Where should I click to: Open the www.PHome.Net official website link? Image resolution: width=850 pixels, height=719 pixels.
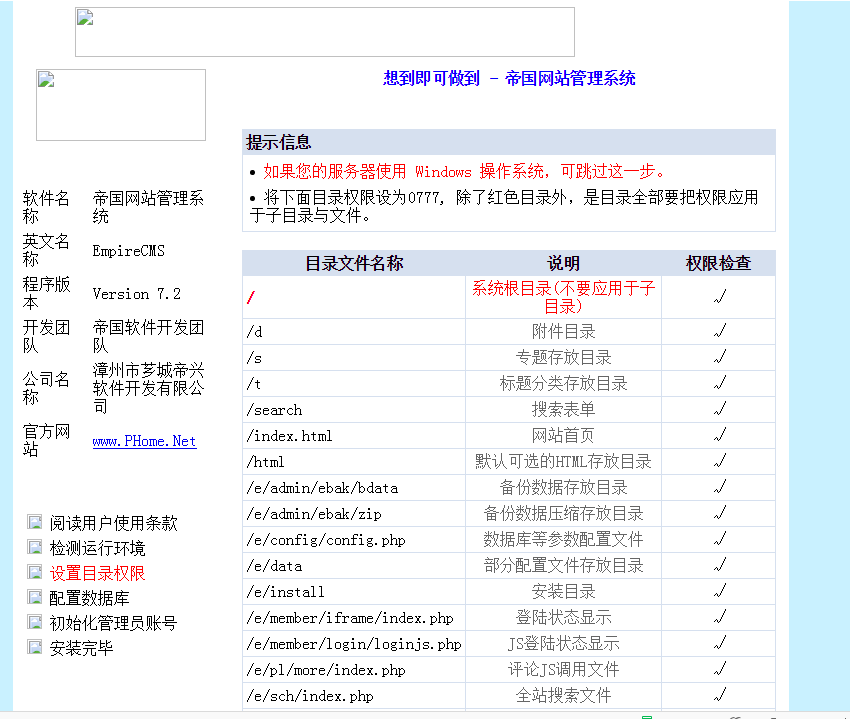pos(144,441)
